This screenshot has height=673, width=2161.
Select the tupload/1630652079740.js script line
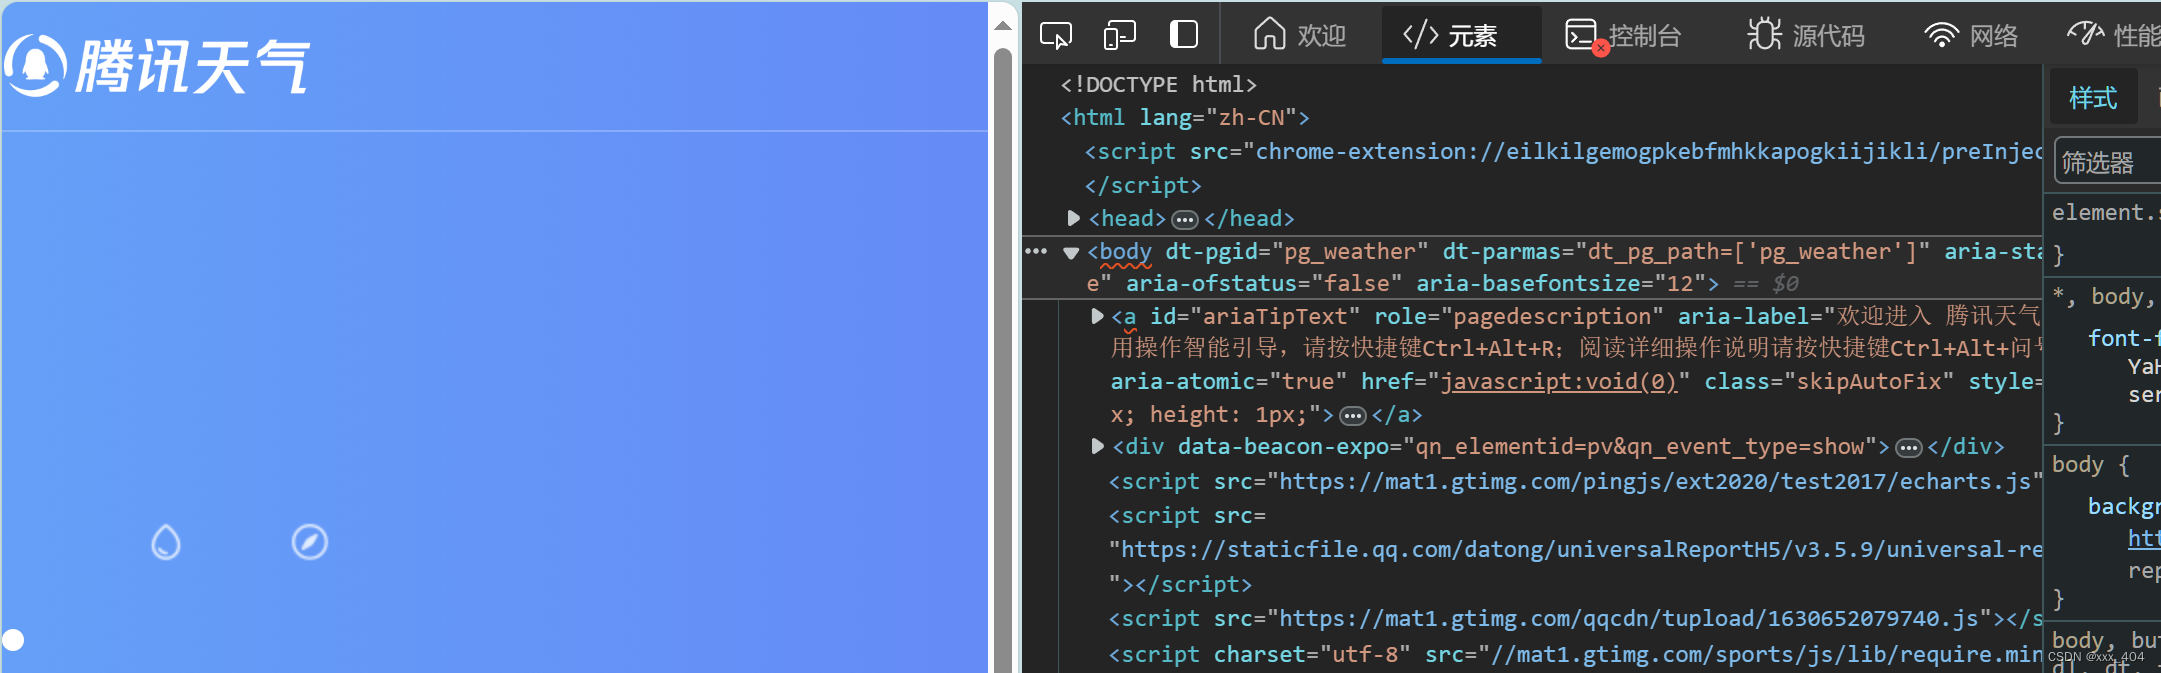1575,618
